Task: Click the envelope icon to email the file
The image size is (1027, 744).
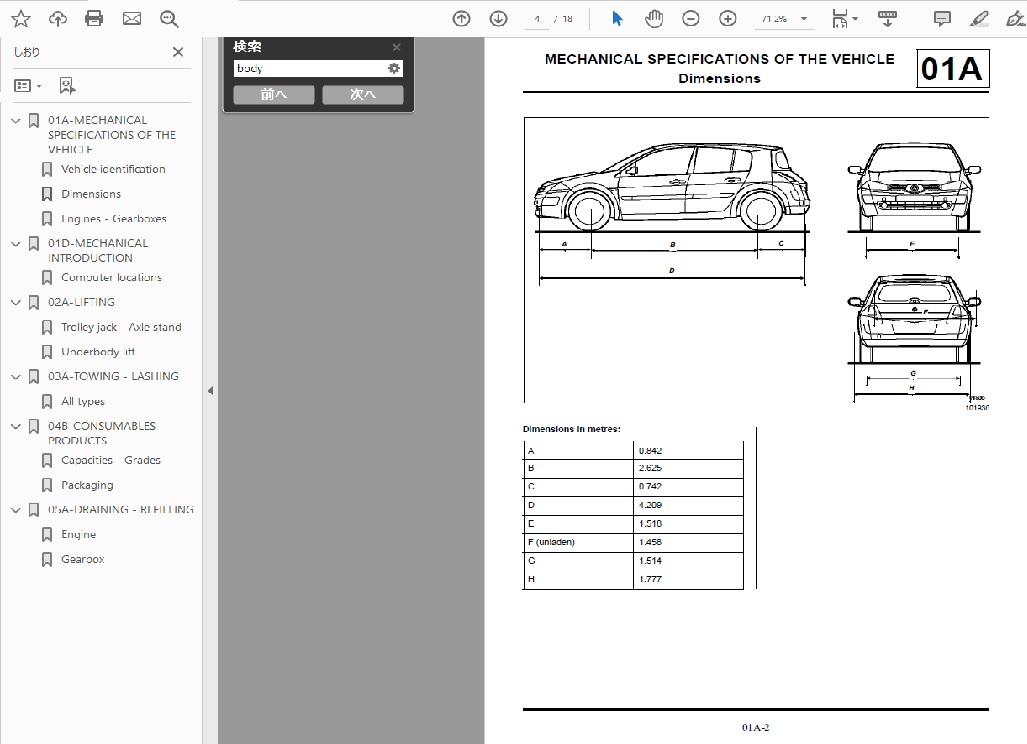Action: 132,19
